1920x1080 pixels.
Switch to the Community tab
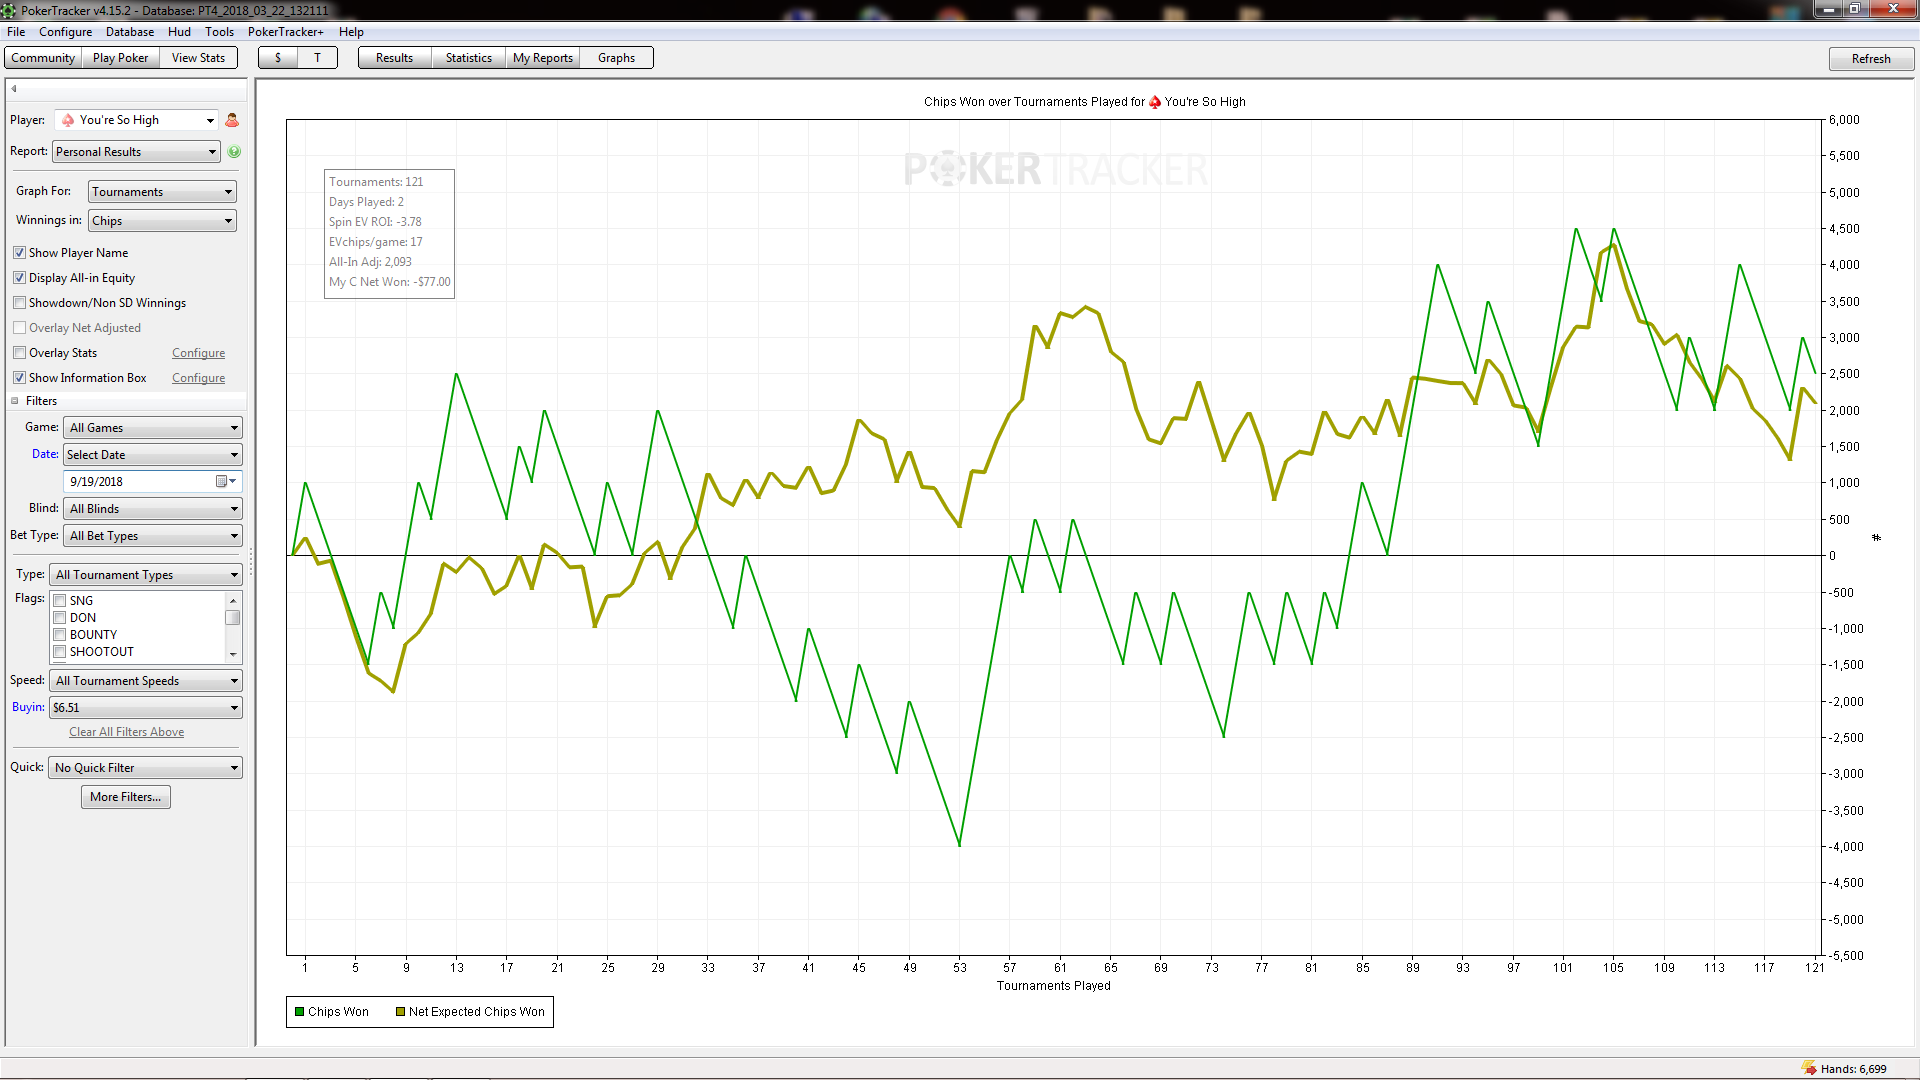pyautogui.click(x=43, y=58)
